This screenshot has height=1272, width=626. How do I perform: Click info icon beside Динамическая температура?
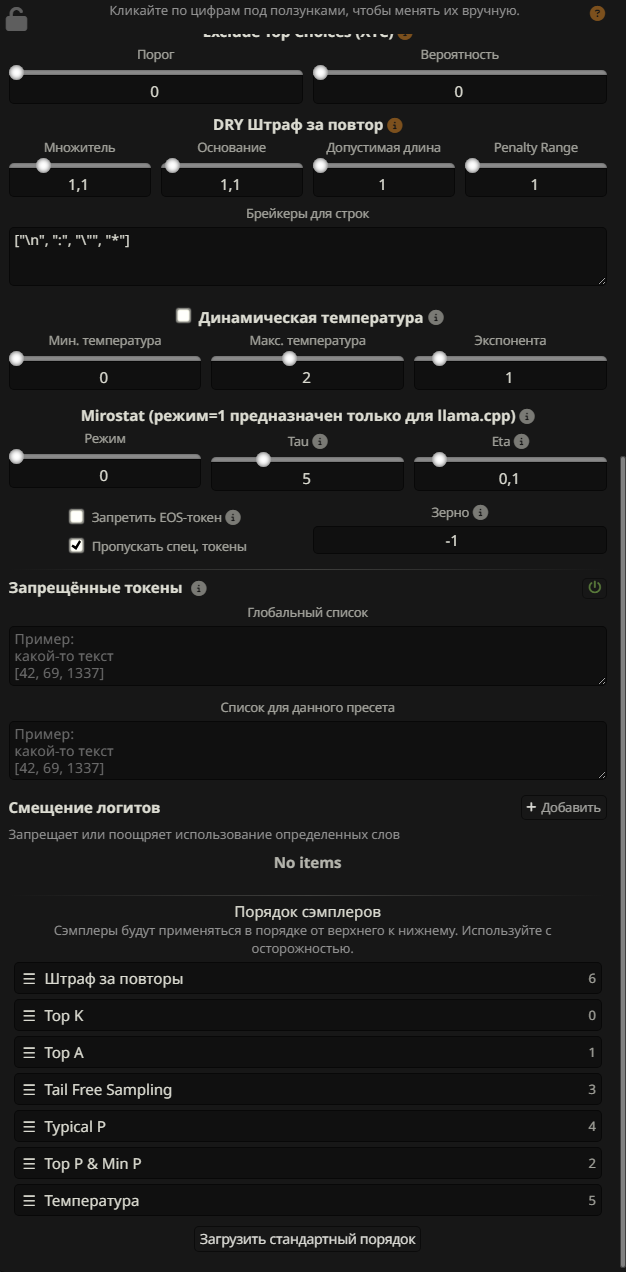point(435,317)
